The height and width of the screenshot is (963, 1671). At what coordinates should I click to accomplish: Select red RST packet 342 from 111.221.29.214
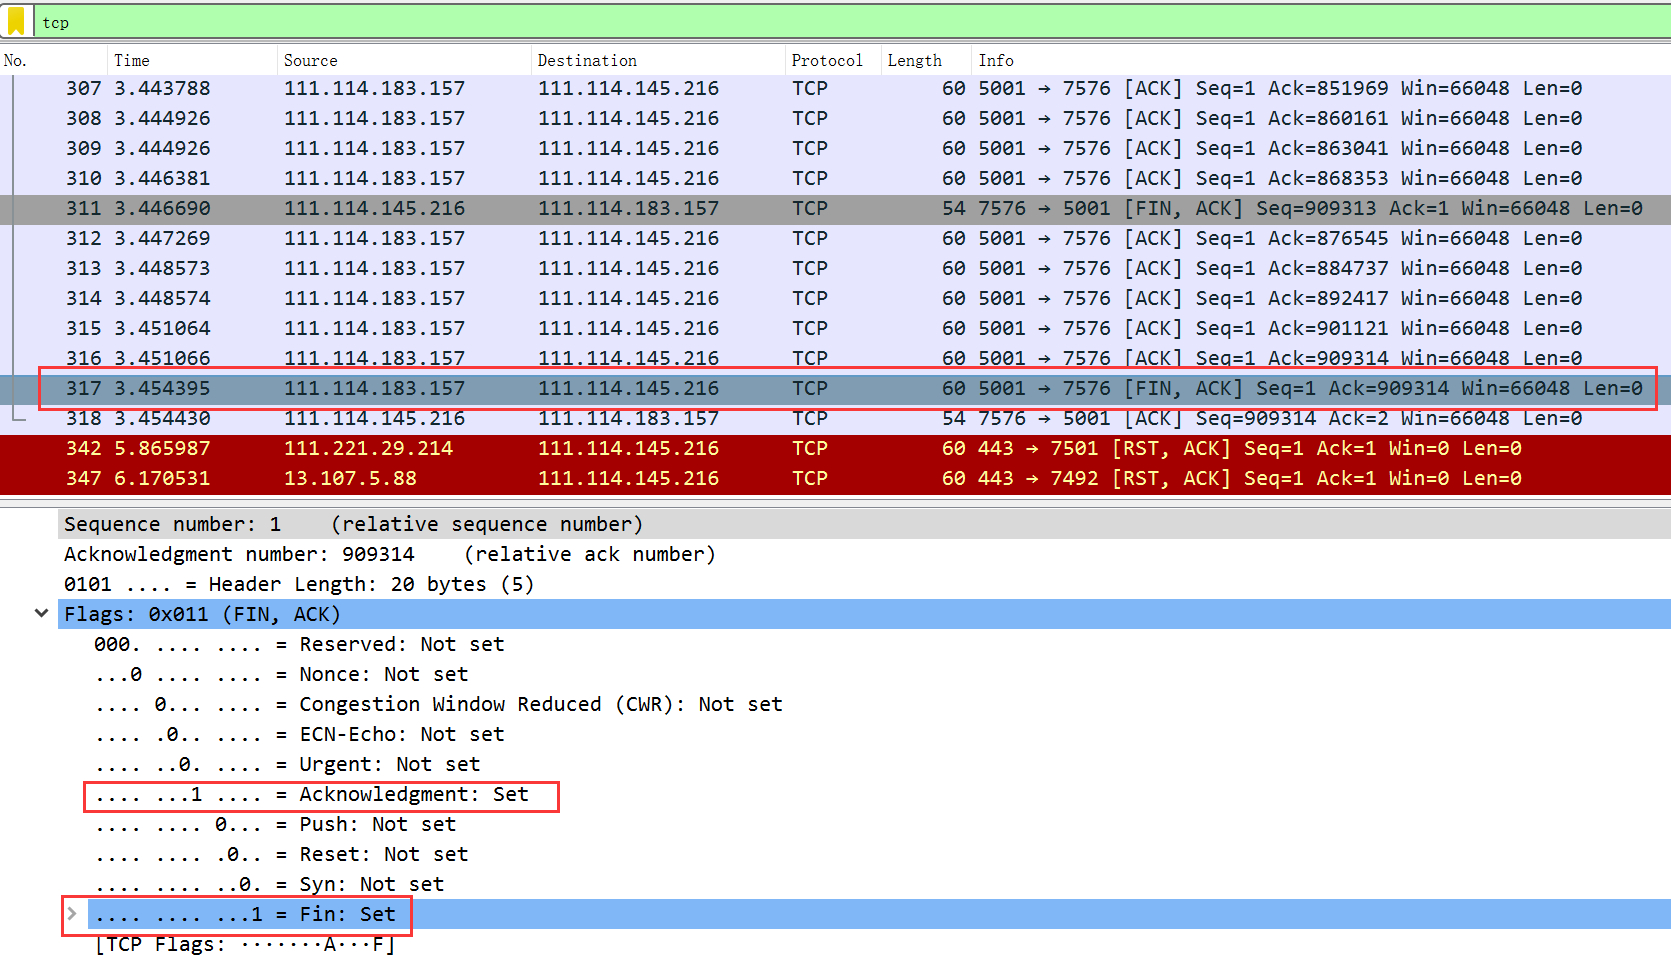pos(800,449)
